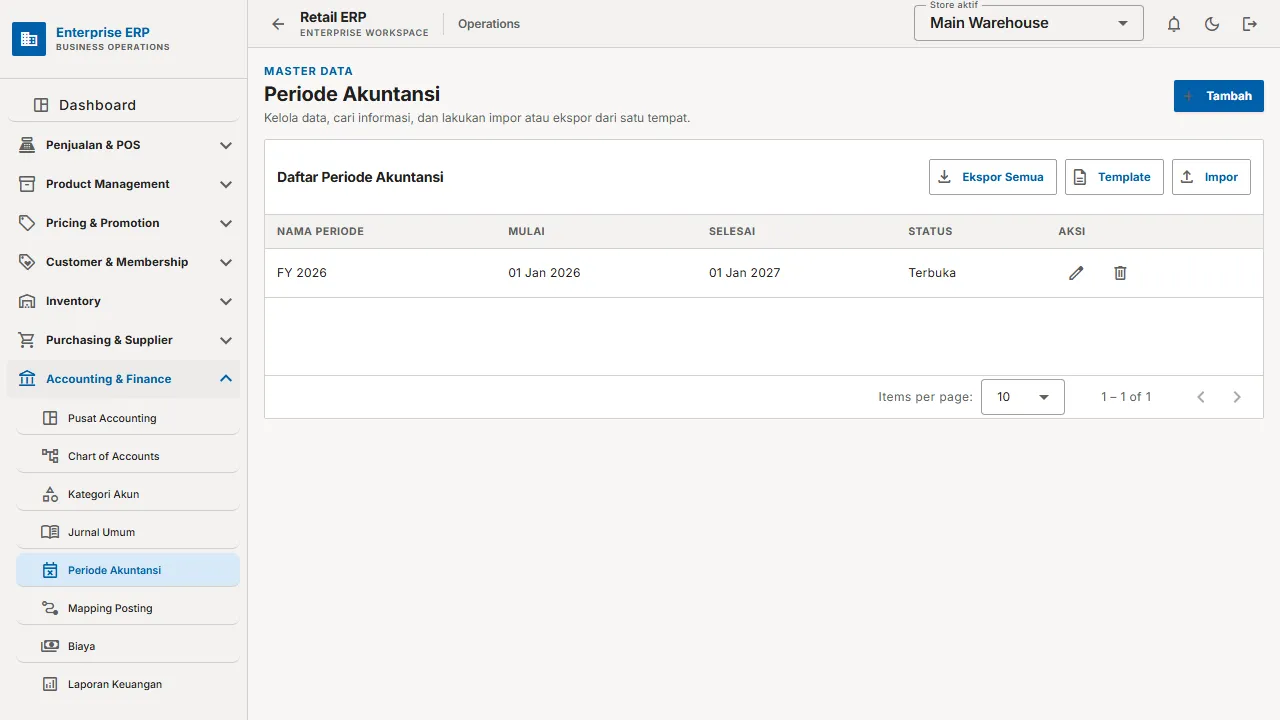Toggle dark mode moon icon

tap(1212, 24)
